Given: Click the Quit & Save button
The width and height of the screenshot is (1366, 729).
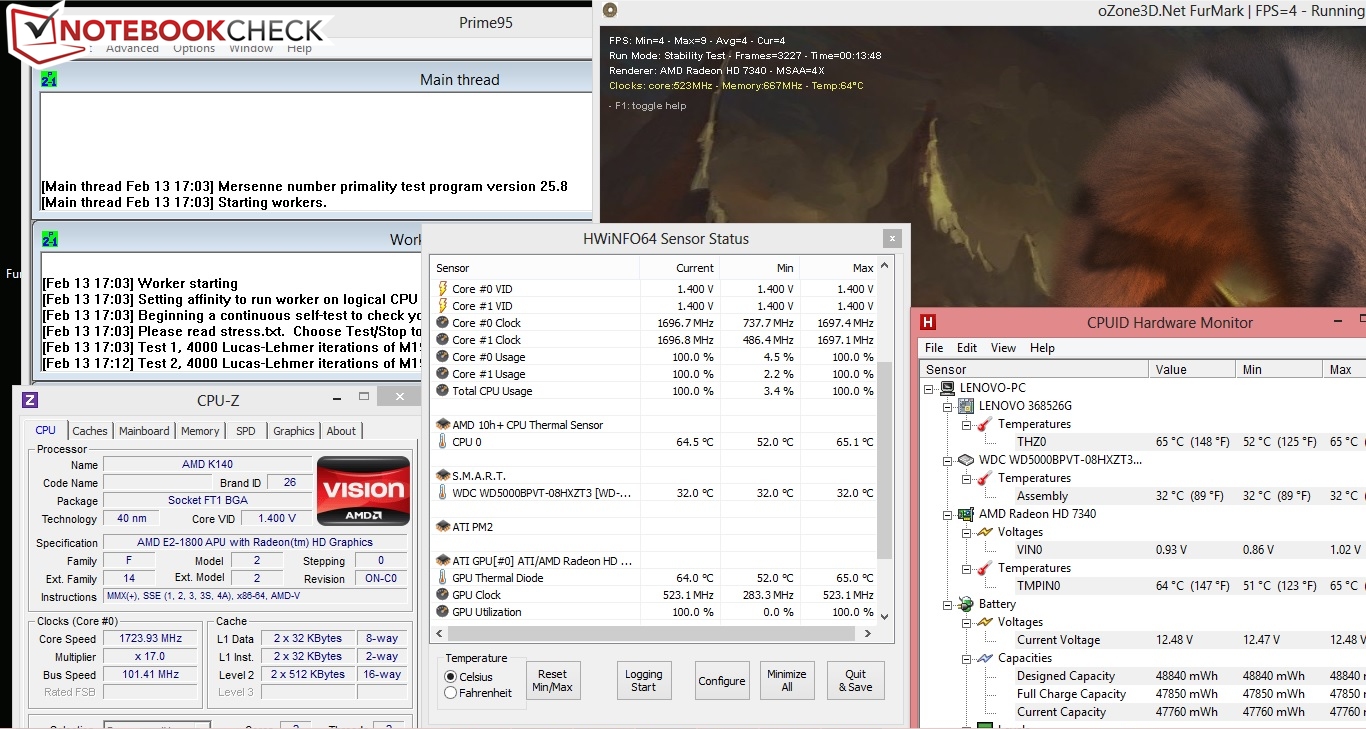Looking at the screenshot, I should (x=855, y=681).
